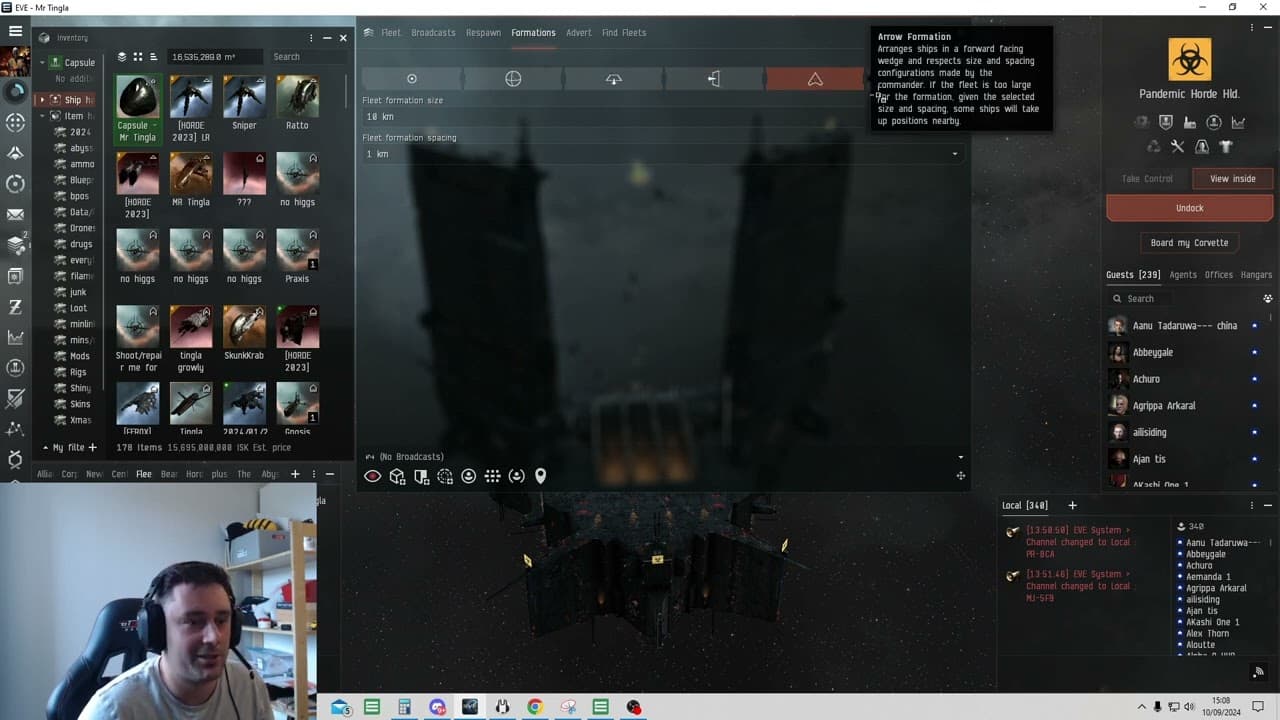Select the Take Control button
The image size is (1280, 720).
1147,179
